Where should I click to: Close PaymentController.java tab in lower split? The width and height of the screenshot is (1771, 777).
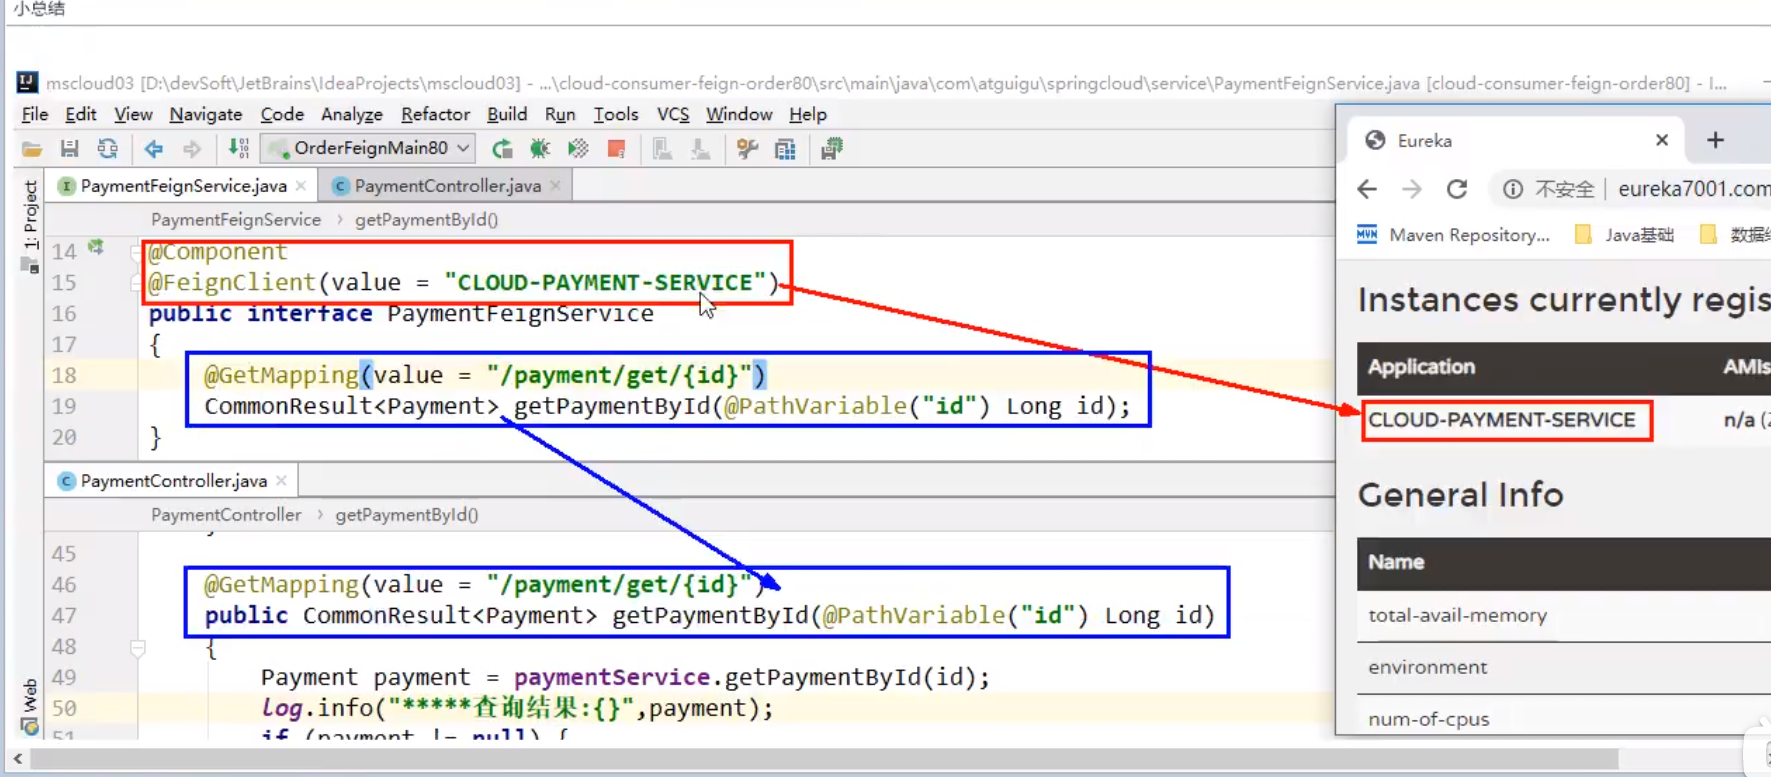point(282,481)
